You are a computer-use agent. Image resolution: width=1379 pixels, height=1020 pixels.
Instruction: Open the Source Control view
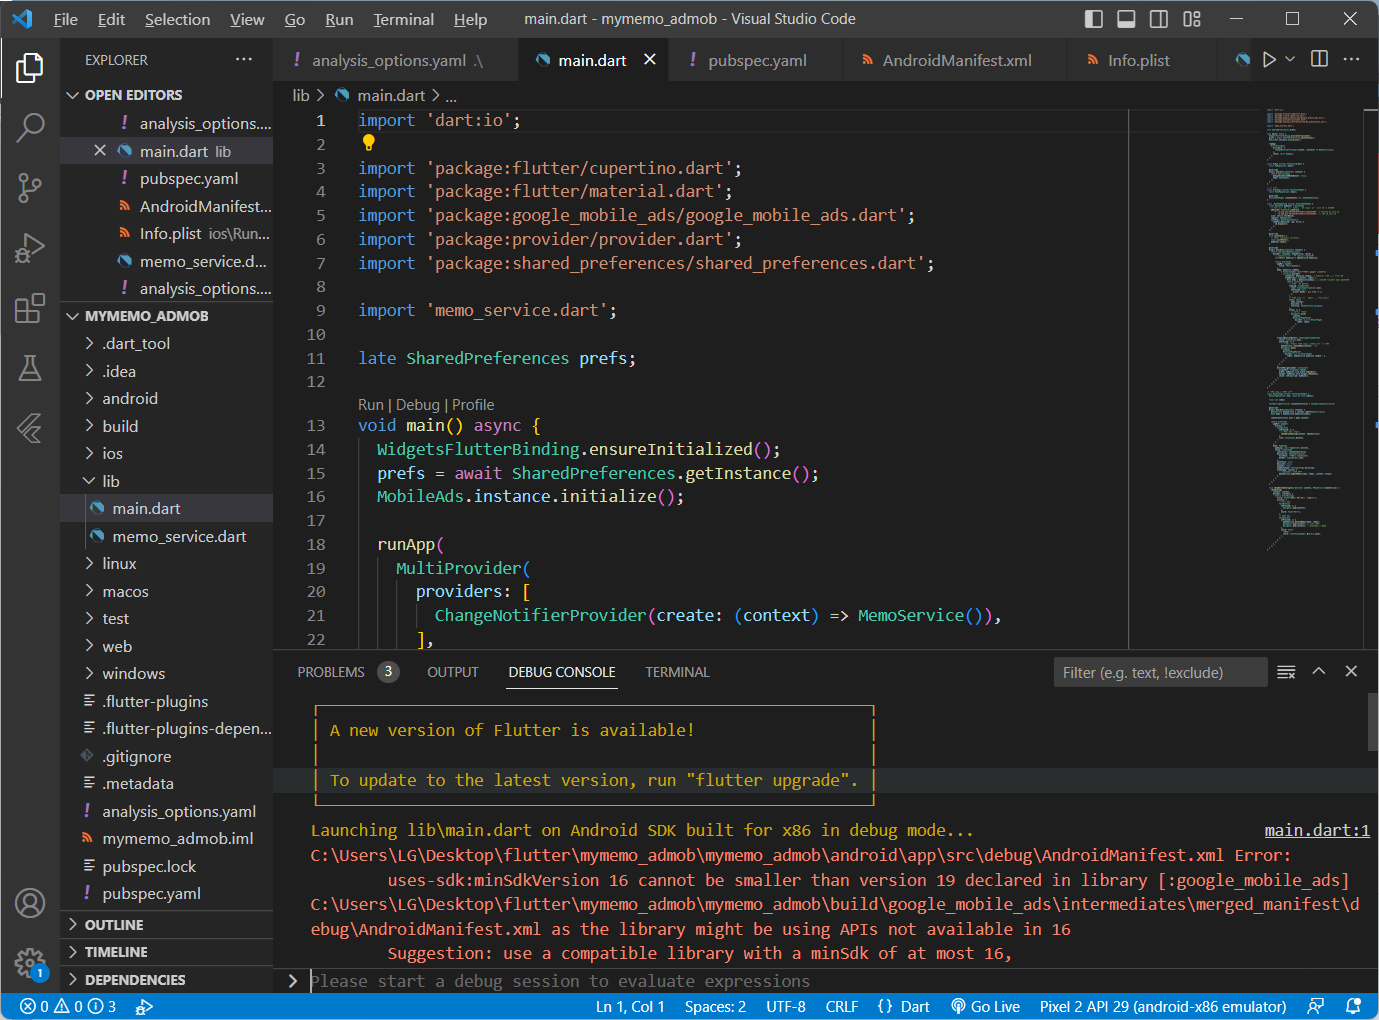click(x=30, y=187)
